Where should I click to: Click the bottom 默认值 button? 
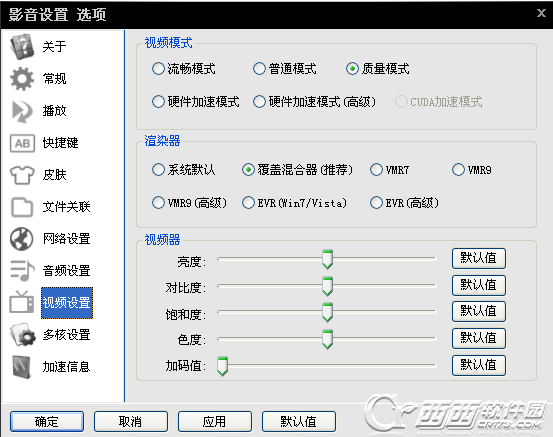point(298,421)
